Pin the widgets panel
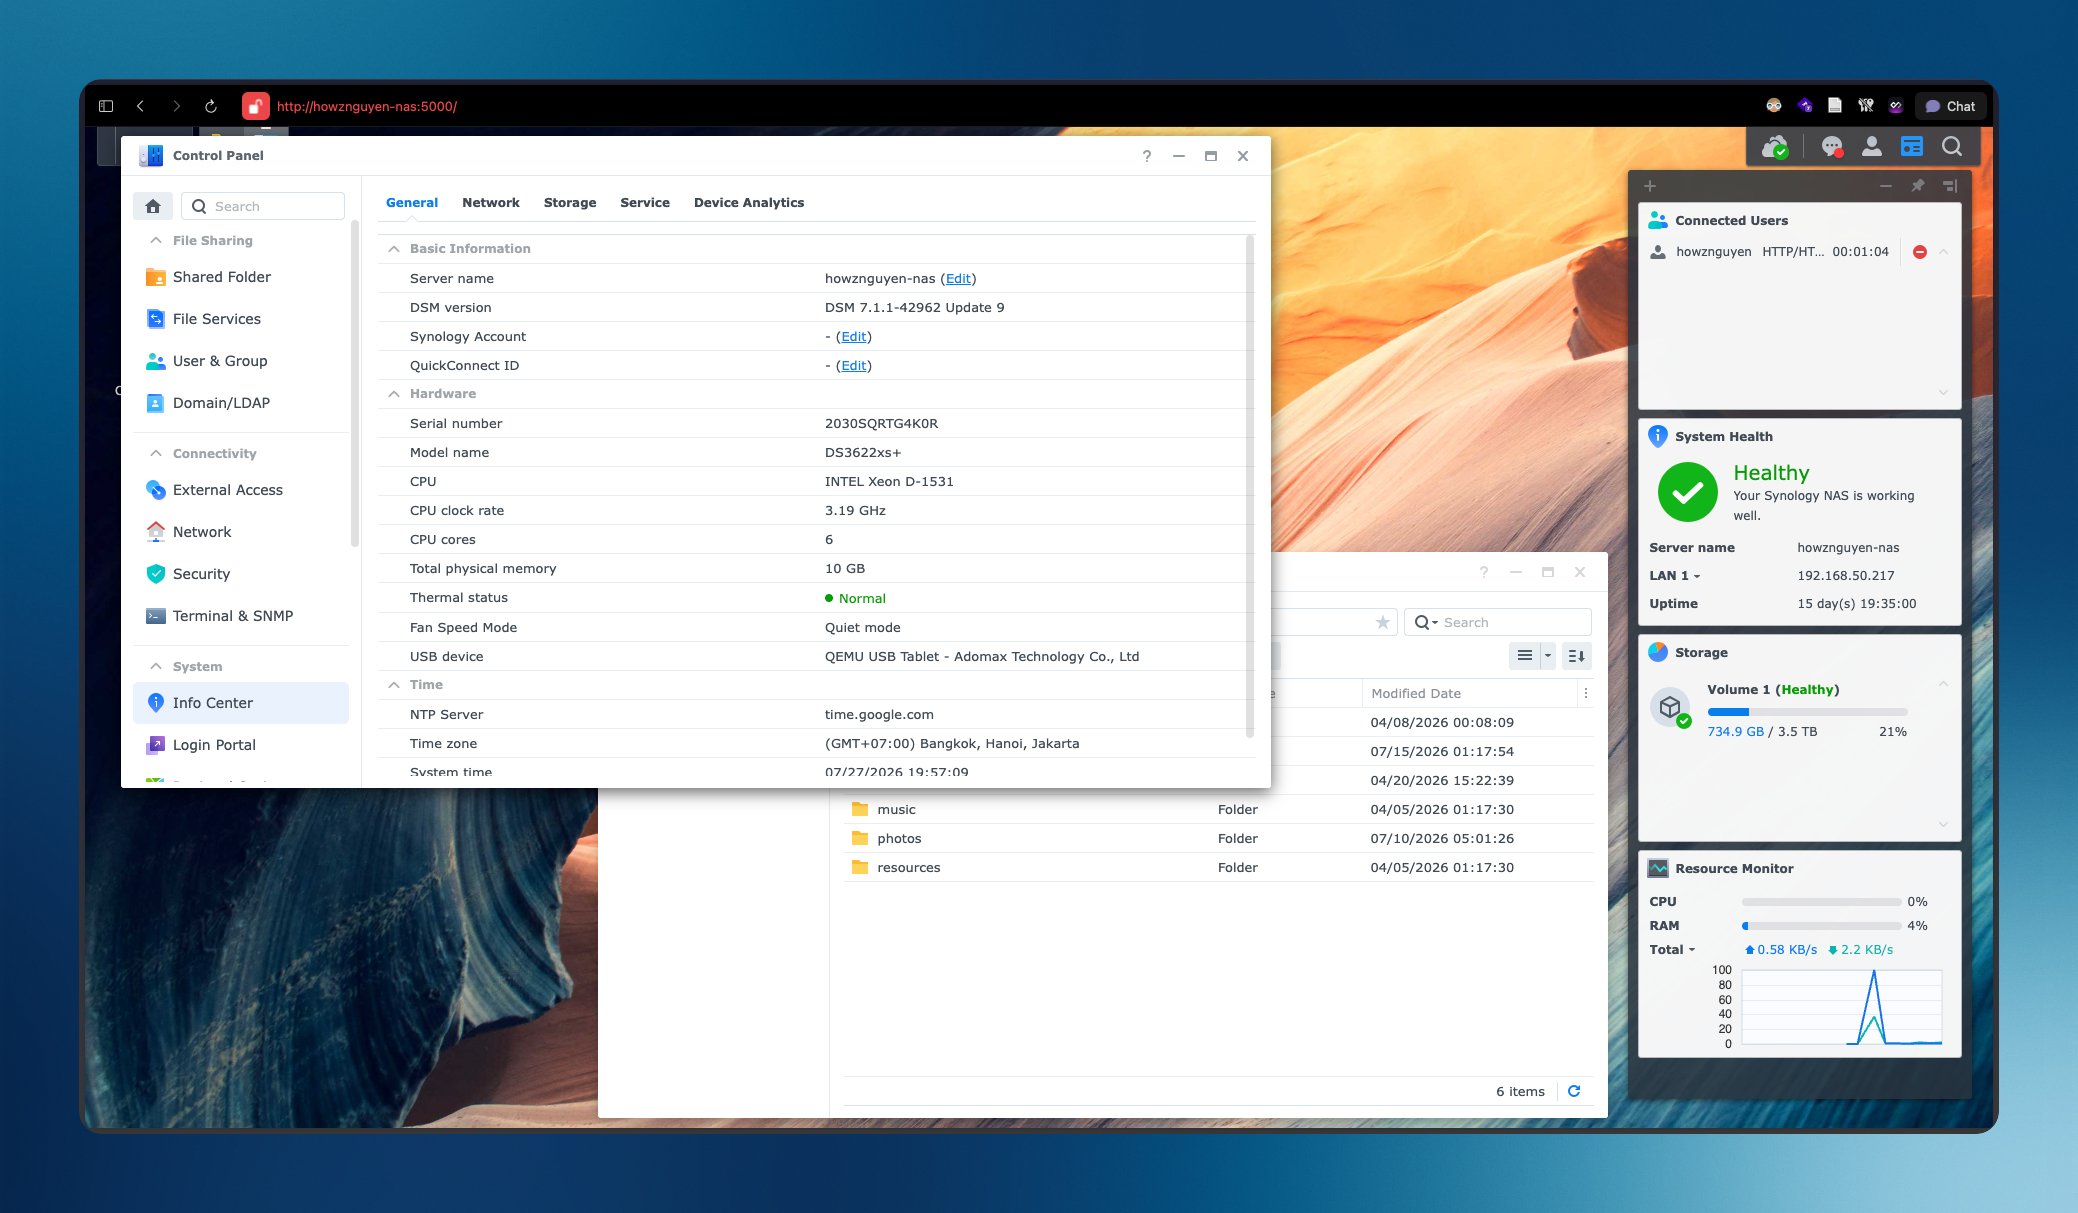Image resolution: width=2078 pixels, height=1213 pixels. point(1918,186)
